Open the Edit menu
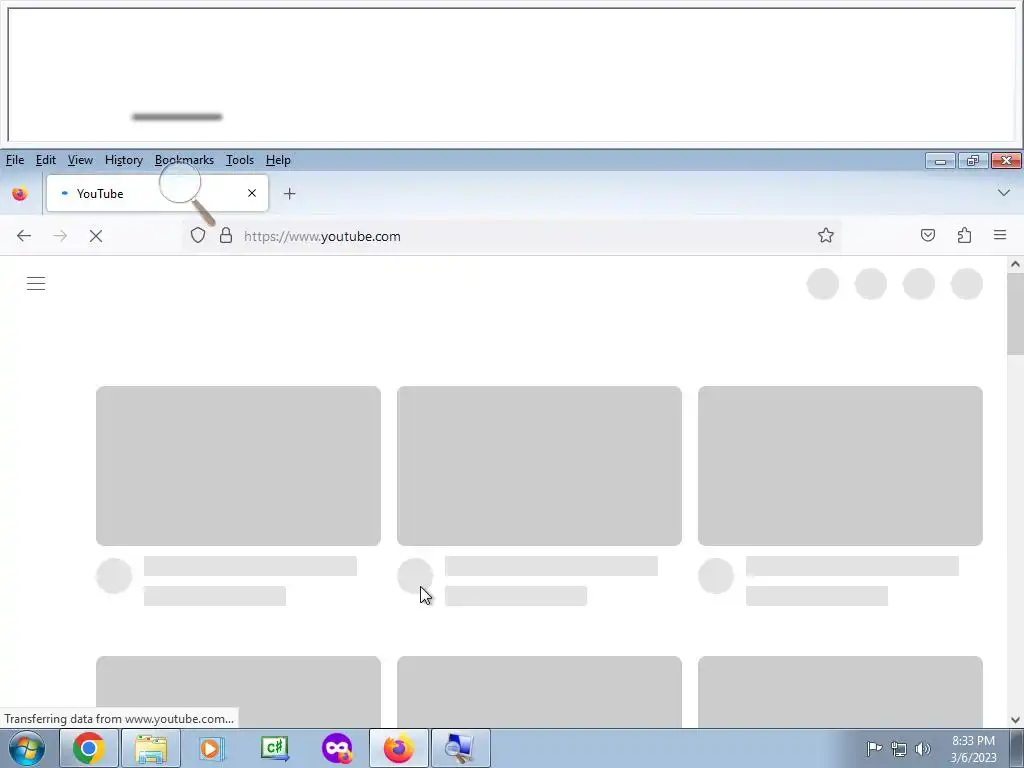The height and width of the screenshot is (768, 1024). point(46,160)
